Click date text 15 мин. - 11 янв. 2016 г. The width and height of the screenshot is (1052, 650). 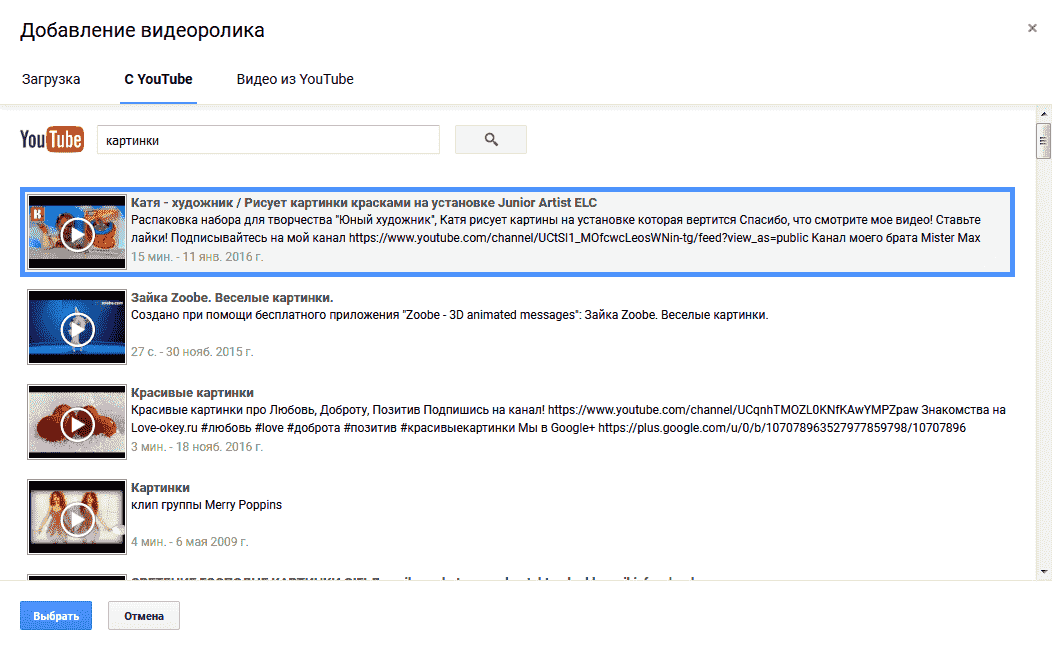pos(197,257)
